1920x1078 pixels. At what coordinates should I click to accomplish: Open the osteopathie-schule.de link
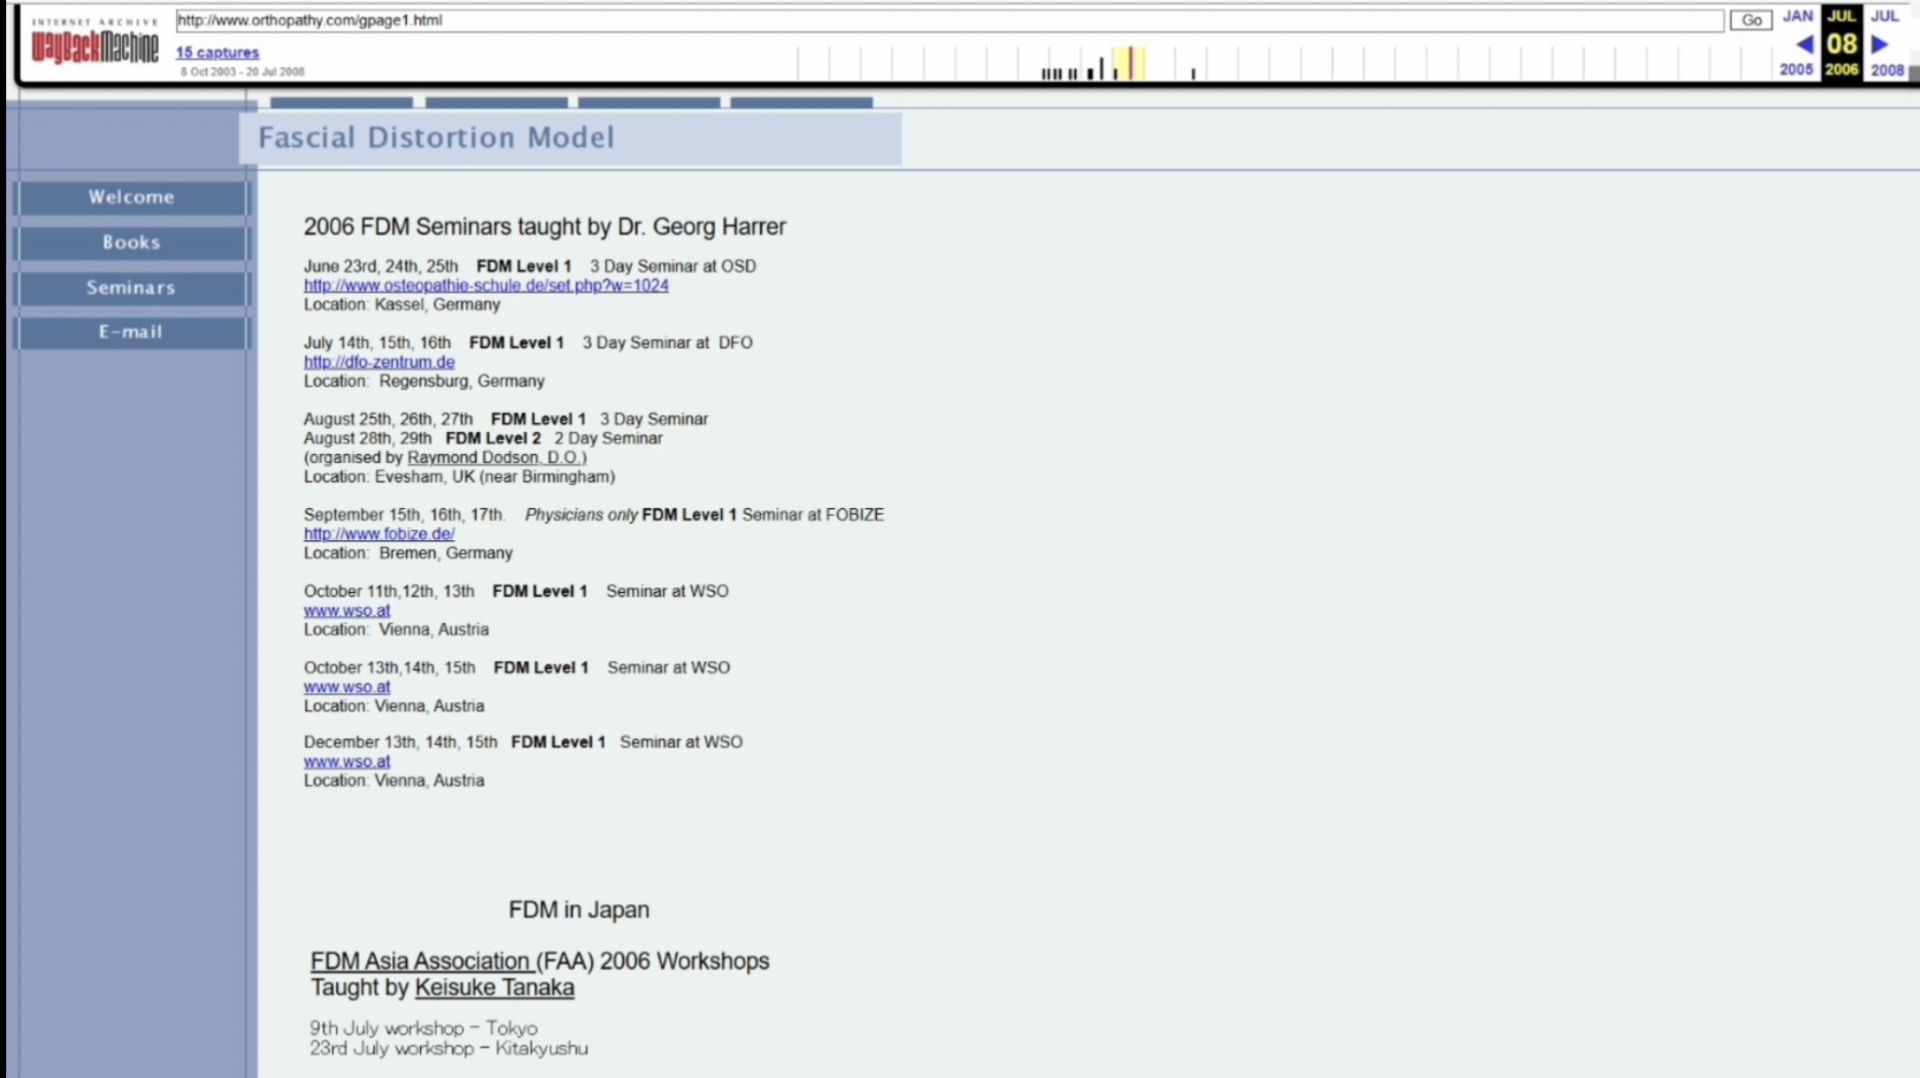click(486, 285)
